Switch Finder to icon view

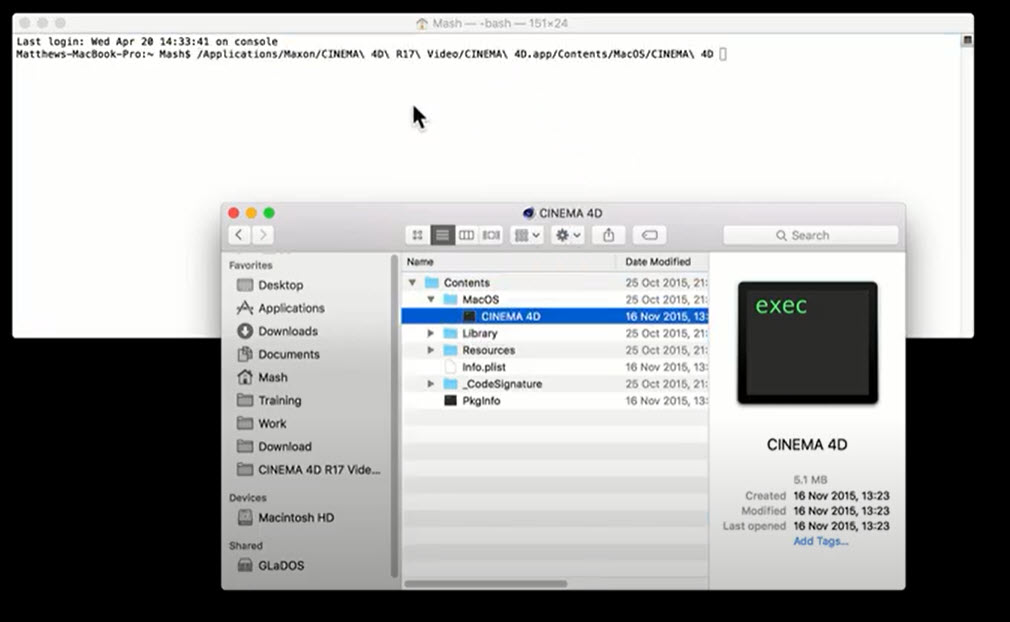pos(417,235)
